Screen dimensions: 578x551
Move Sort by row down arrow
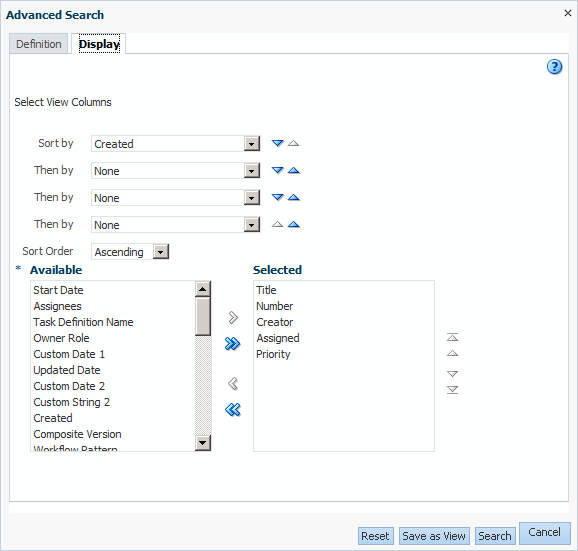tap(277, 143)
